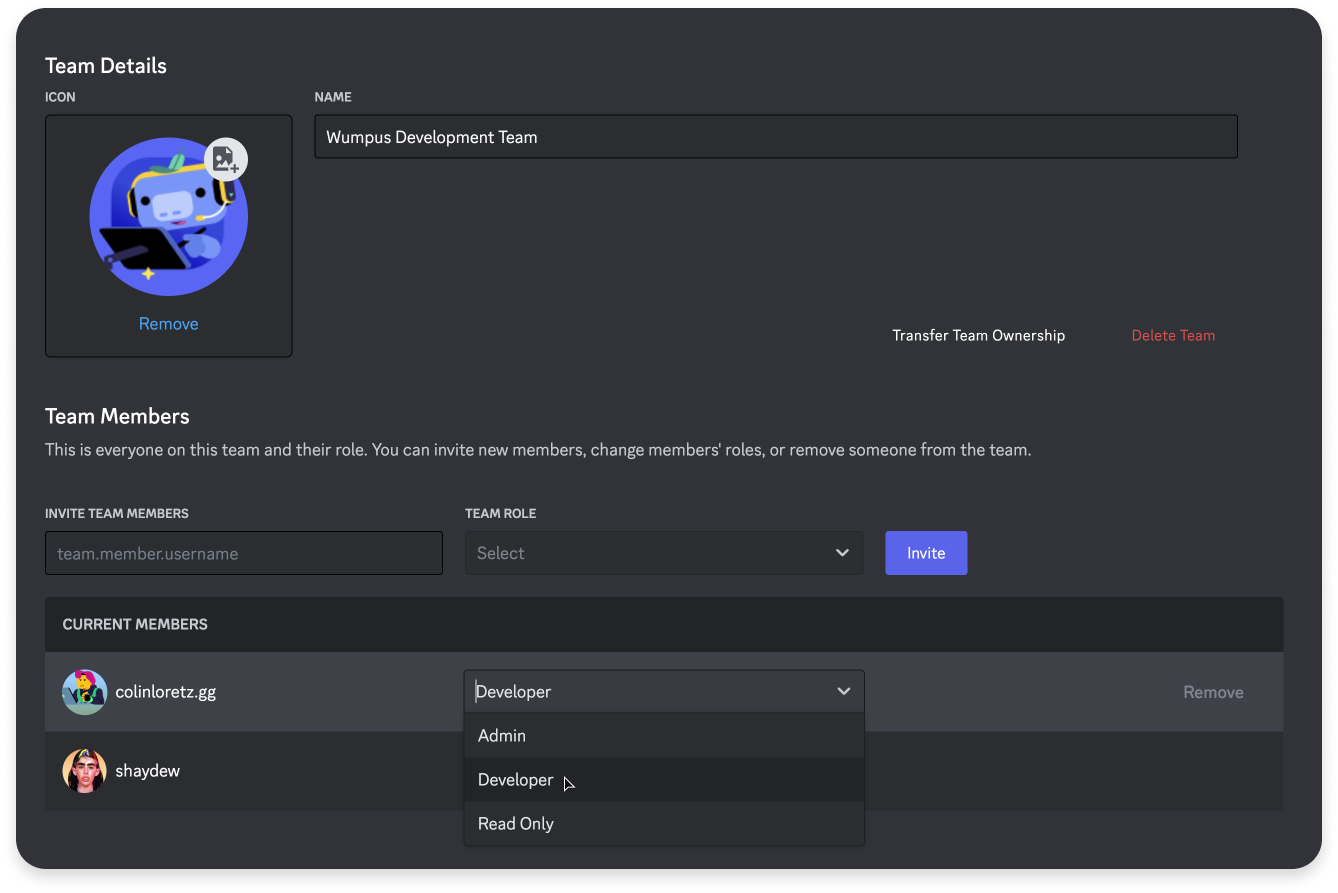Click the colinloretz.gg username
Viewport: 1338px width, 893px height.
[165, 692]
